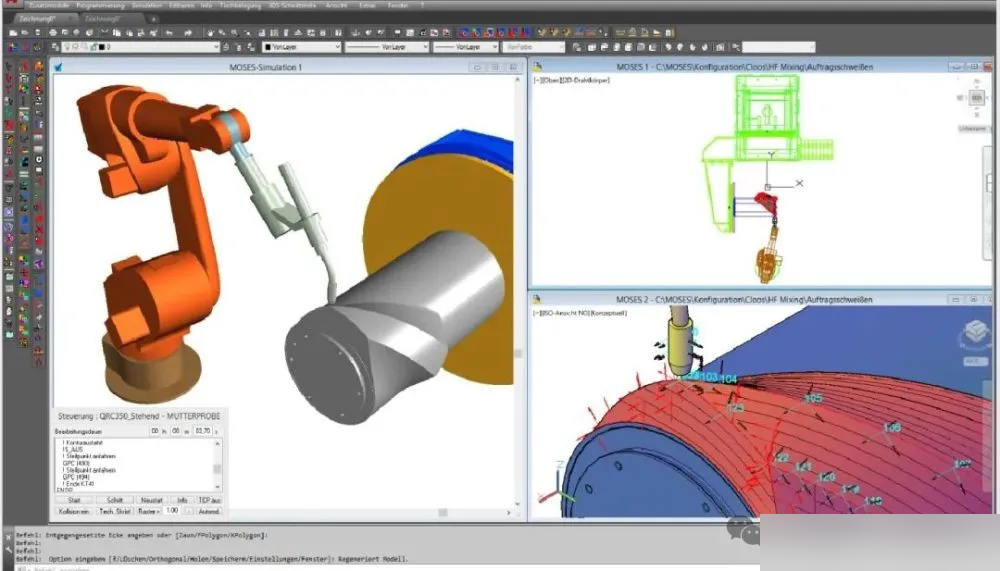
Task: Click the simulation viewport horizontal scrollbar thumb
Action: point(443,512)
